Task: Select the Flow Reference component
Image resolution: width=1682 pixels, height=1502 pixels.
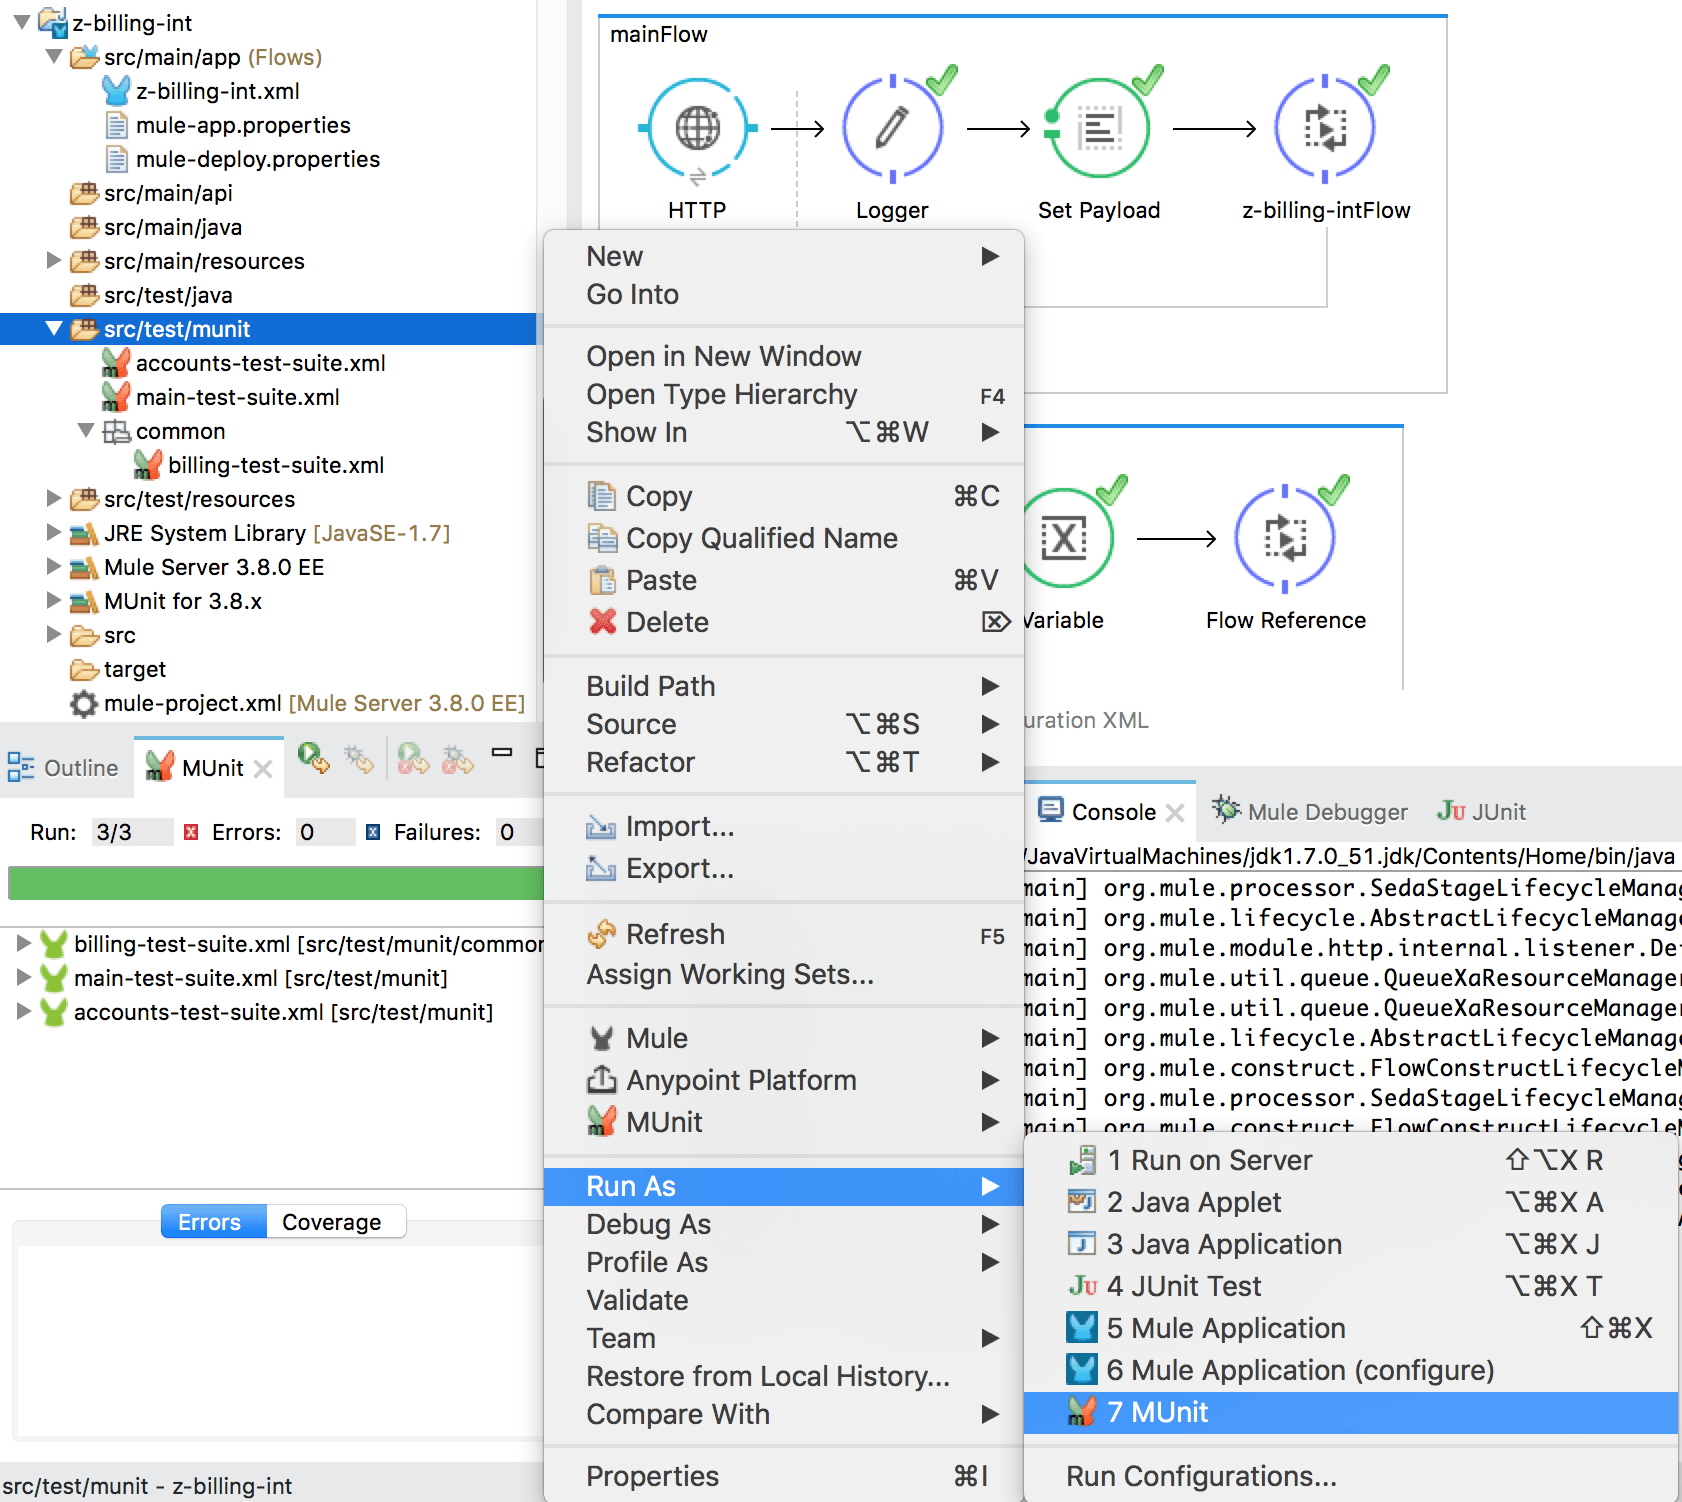Action: coord(1285,537)
